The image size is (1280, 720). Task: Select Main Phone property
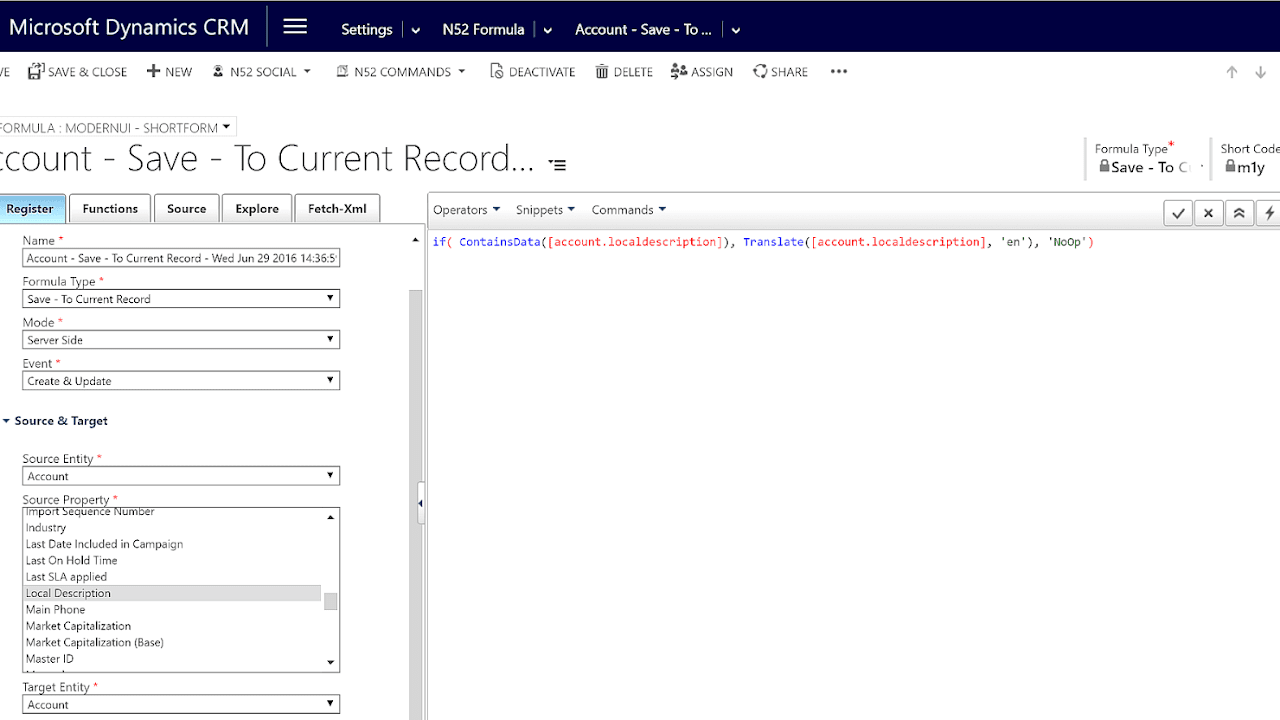pos(172,610)
